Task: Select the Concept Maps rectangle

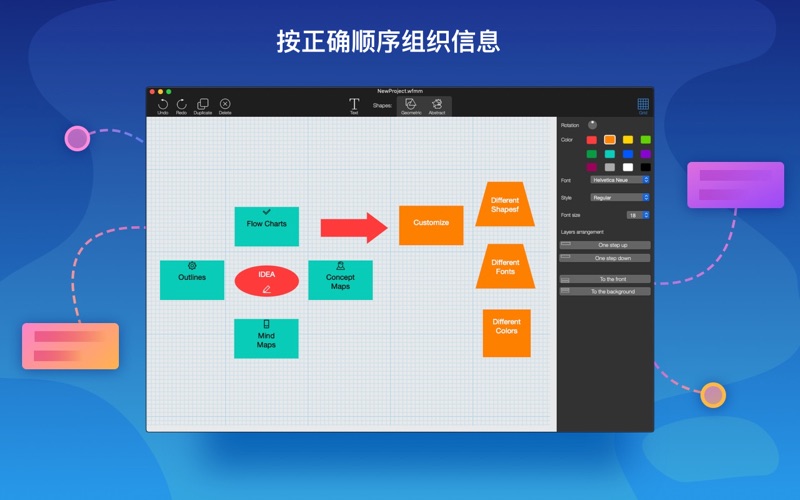Action: (x=340, y=280)
